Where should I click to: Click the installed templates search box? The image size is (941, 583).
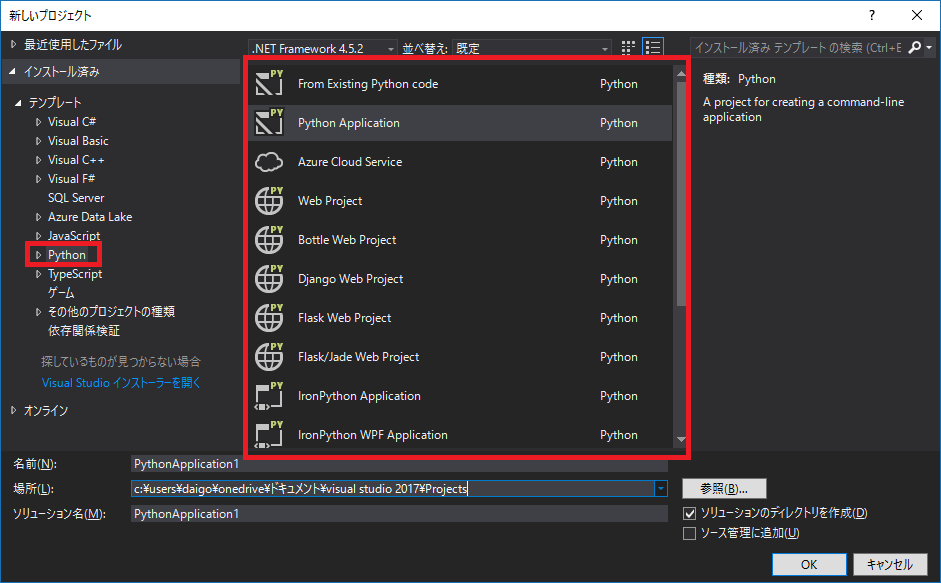[x=798, y=47]
